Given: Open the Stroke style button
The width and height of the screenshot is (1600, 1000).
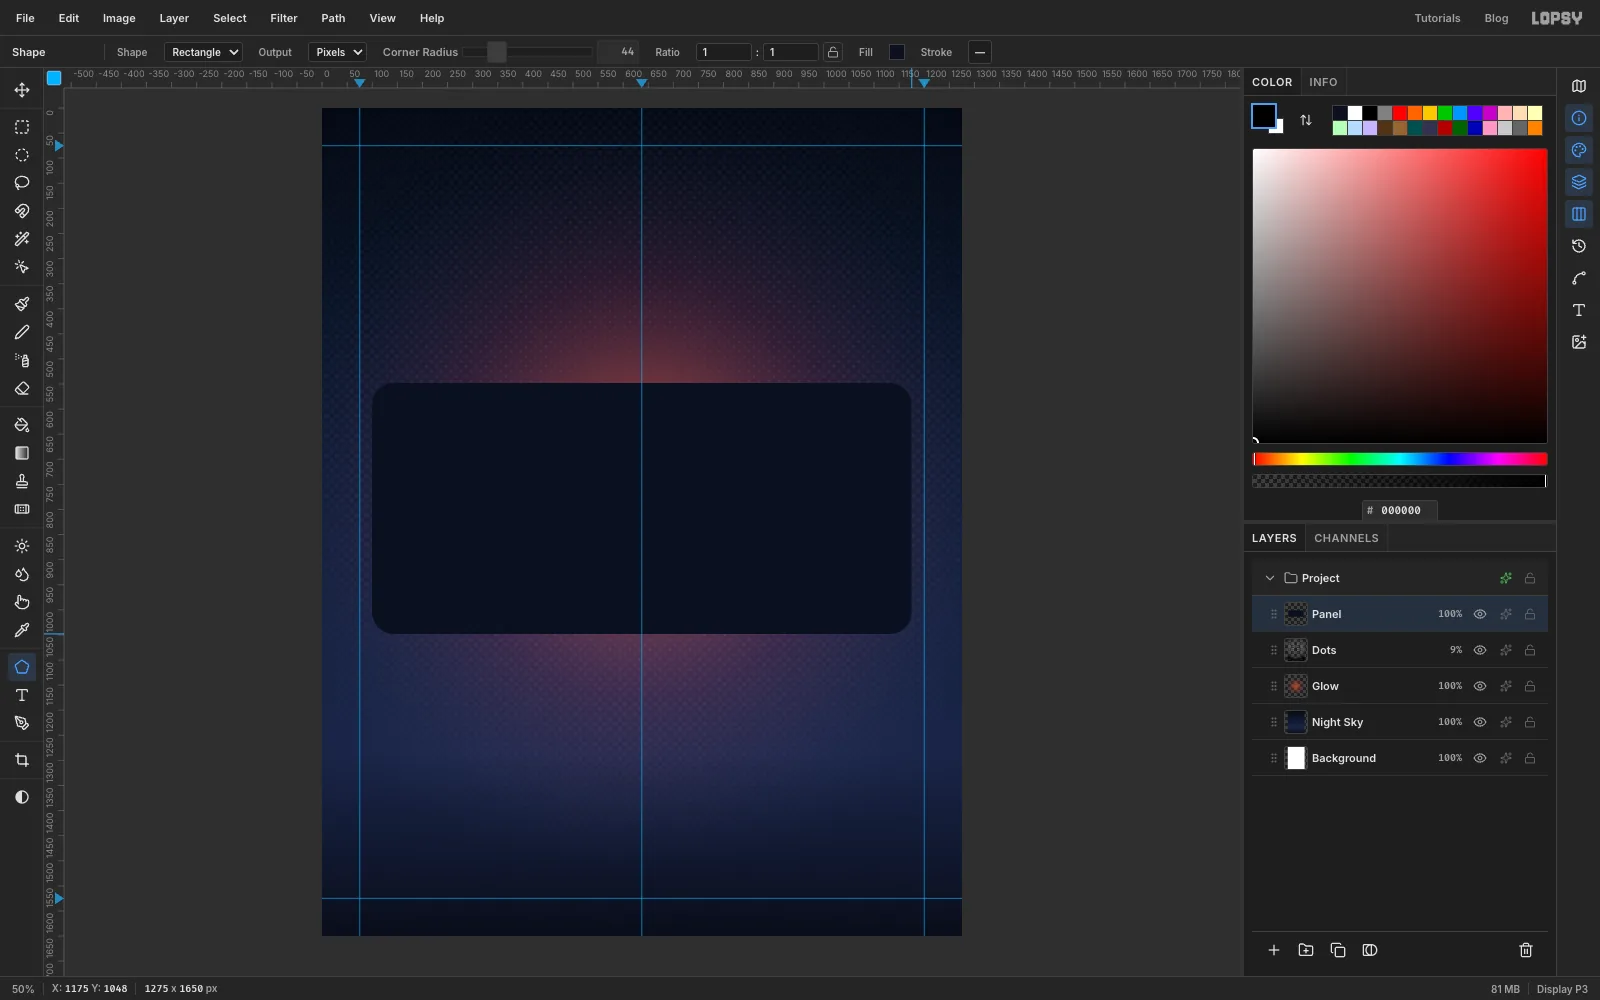Looking at the screenshot, I should [980, 52].
